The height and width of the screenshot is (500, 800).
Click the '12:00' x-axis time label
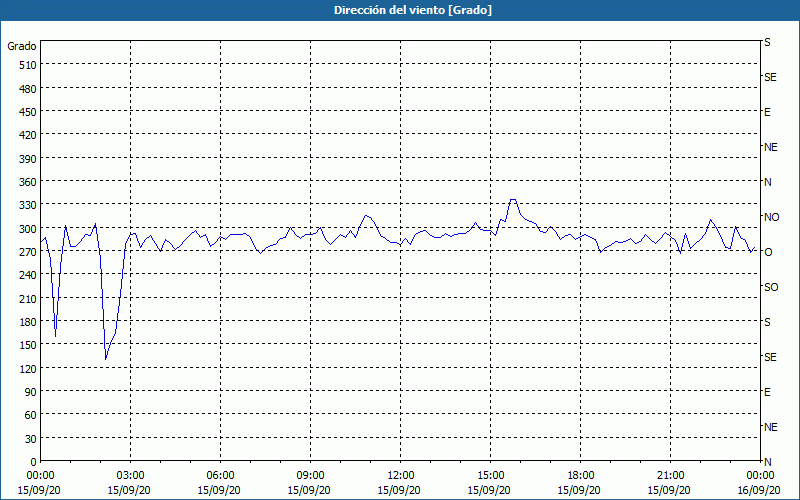point(400,476)
